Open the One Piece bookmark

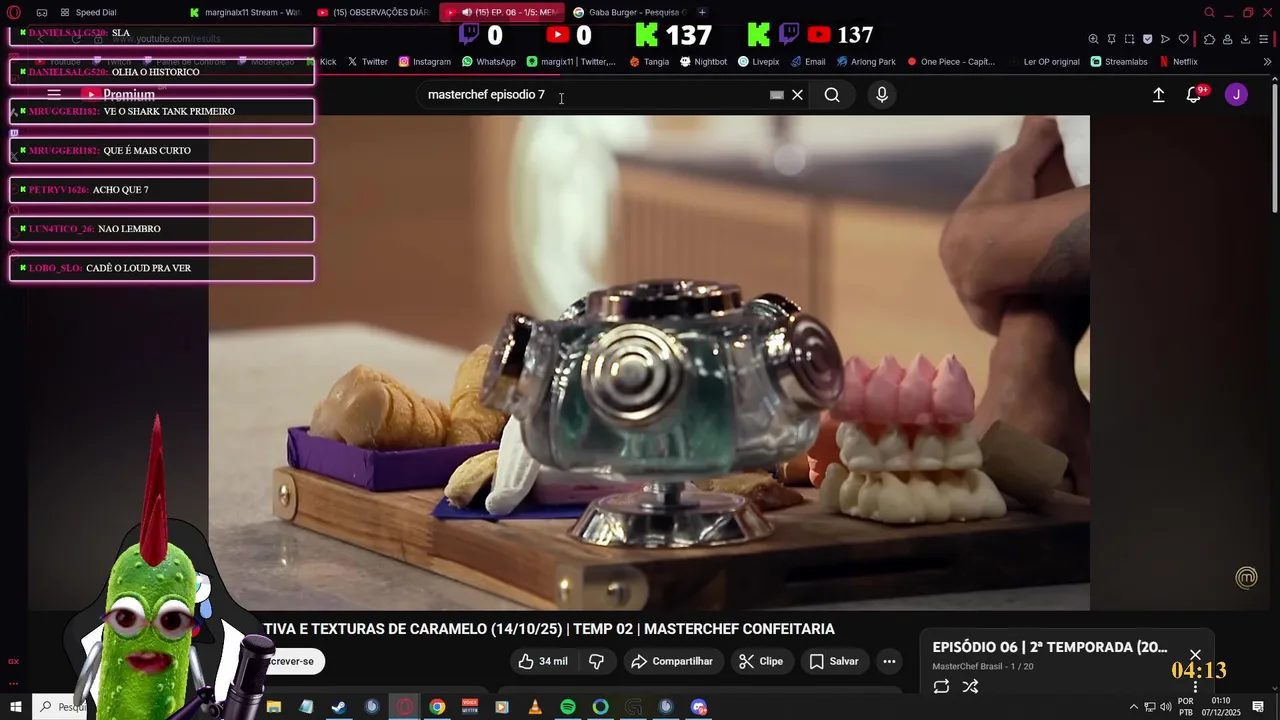(x=950, y=62)
